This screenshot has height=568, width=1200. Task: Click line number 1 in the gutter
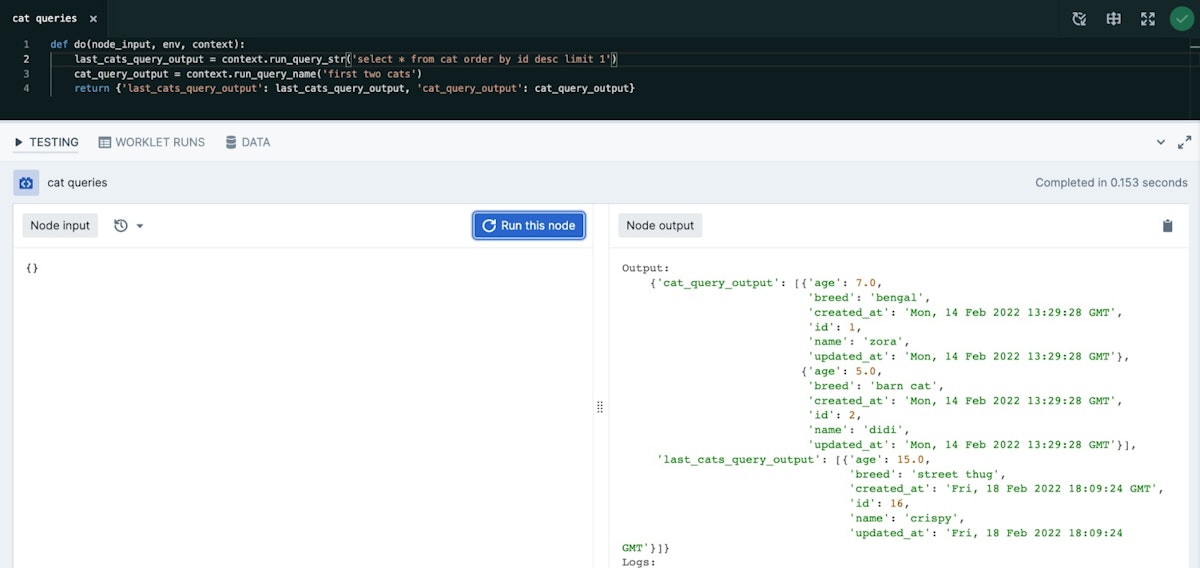pyautogui.click(x=26, y=45)
